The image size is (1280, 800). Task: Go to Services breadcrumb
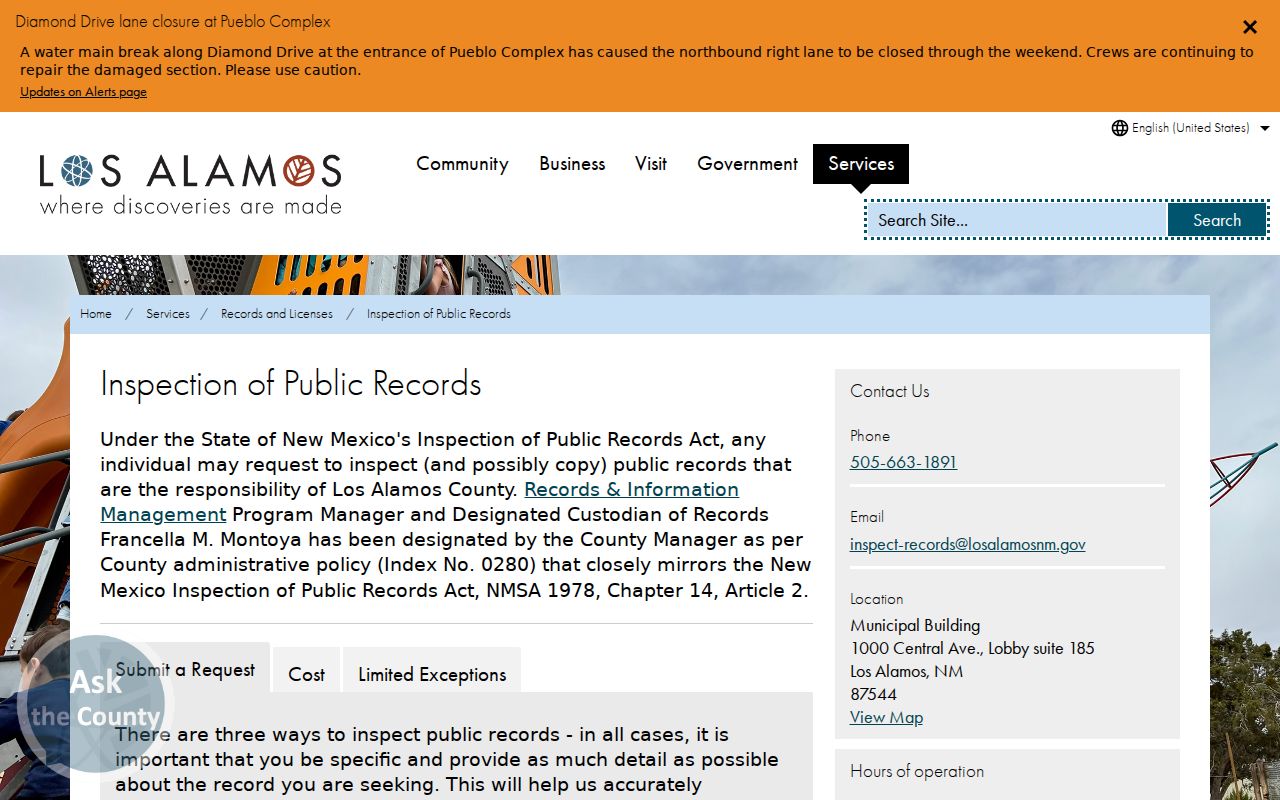pos(168,314)
